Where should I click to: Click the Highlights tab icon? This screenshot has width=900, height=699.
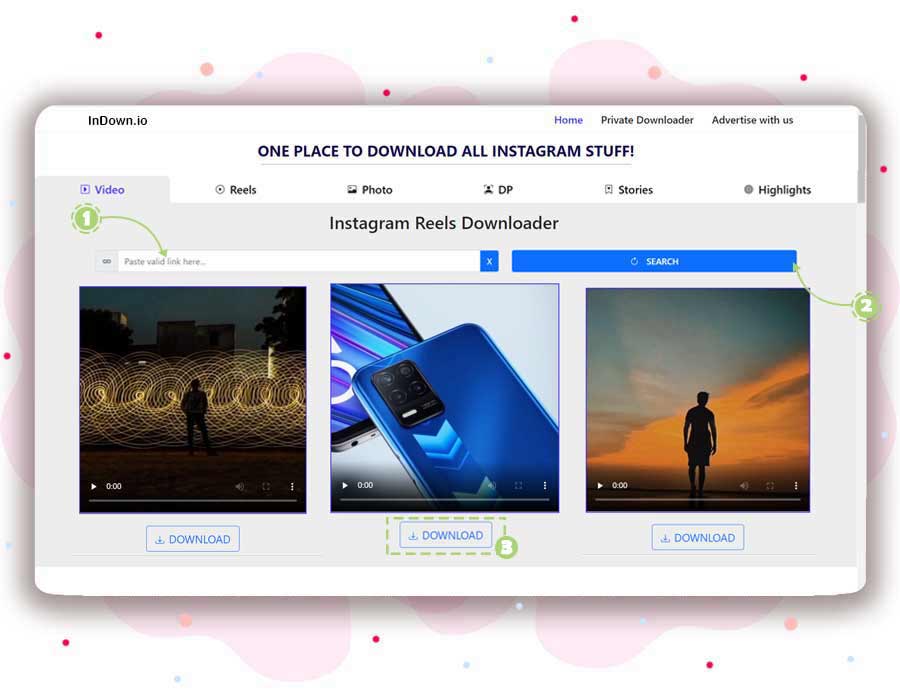(748, 190)
